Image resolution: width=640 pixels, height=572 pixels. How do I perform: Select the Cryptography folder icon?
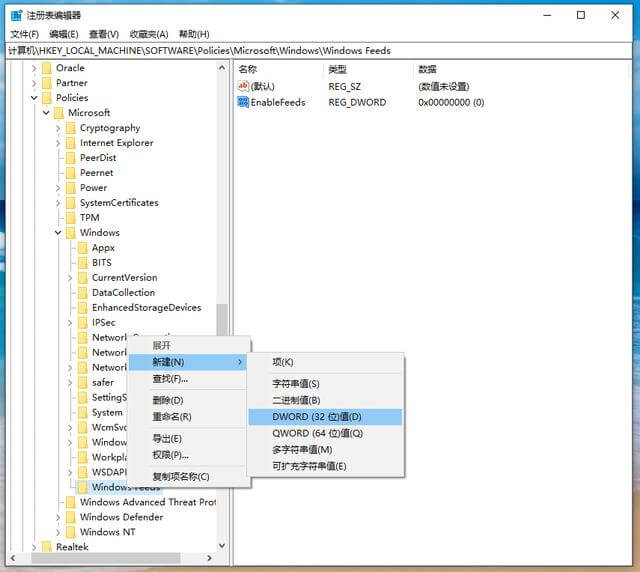pyautogui.click(x=70, y=128)
